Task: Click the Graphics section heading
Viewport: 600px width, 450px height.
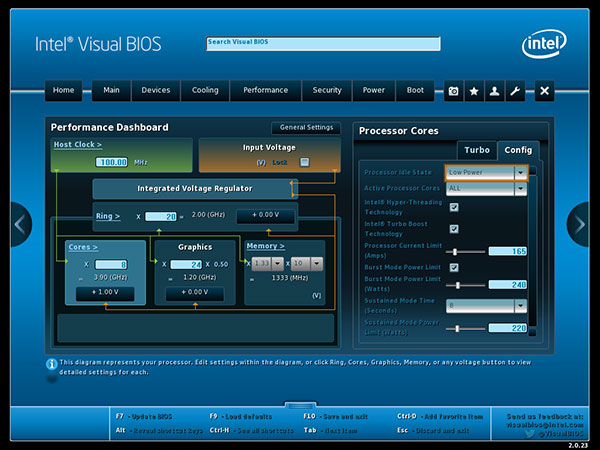Action: [195, 247]
